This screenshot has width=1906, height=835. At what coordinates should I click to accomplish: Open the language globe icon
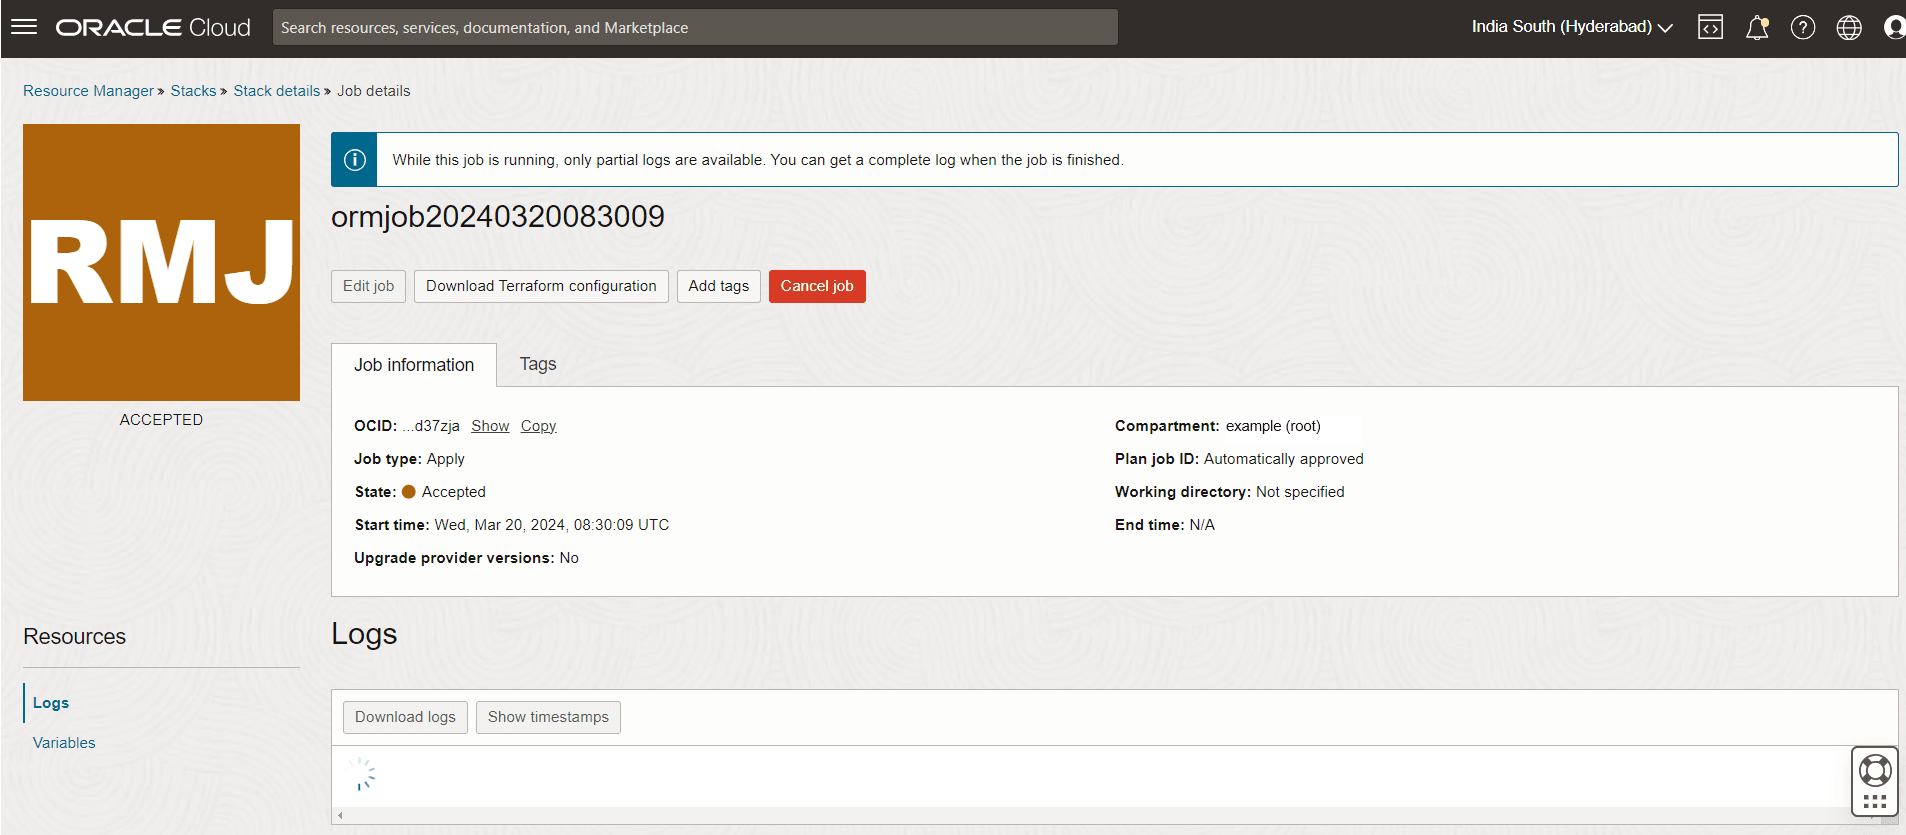tap(1848, 27)
